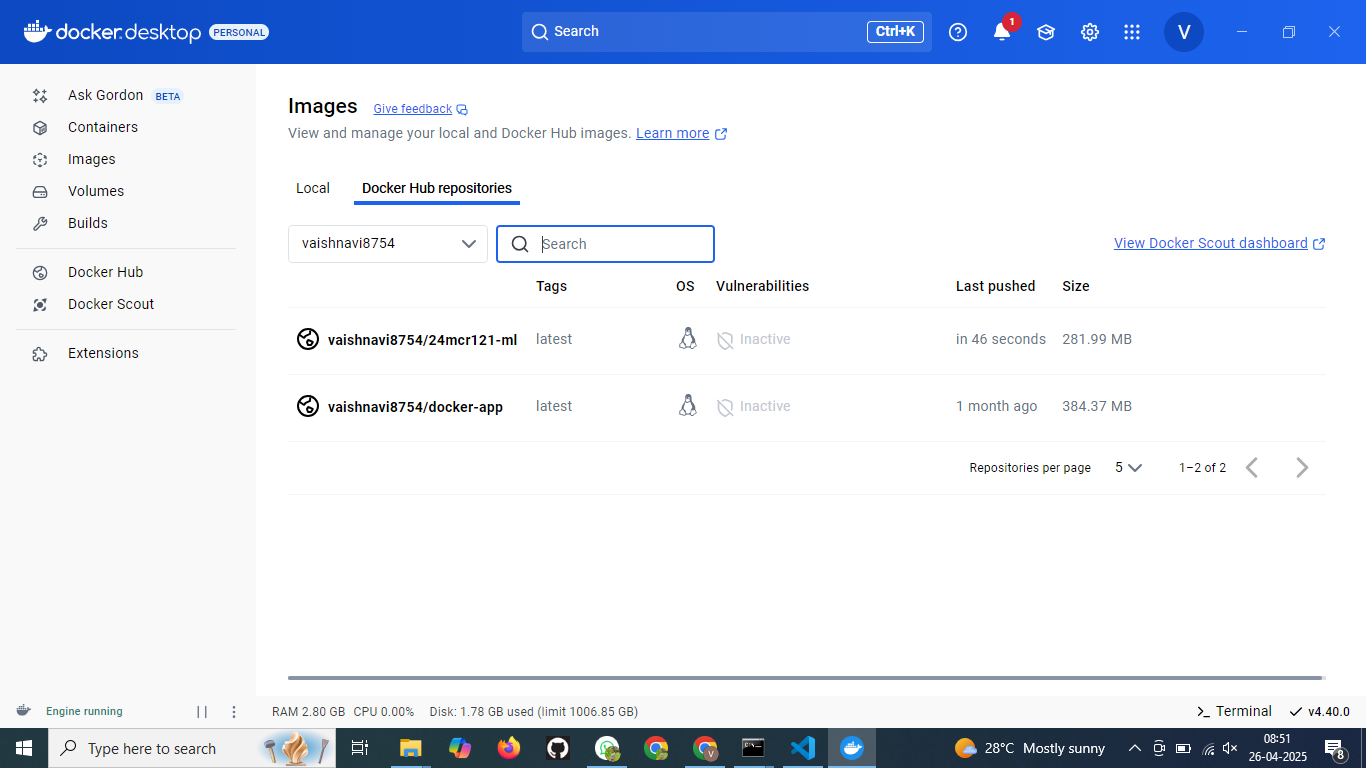Click the Containers cube icon
The width and height of the screenshot is (1366, 768).
[x=40, y=128]
